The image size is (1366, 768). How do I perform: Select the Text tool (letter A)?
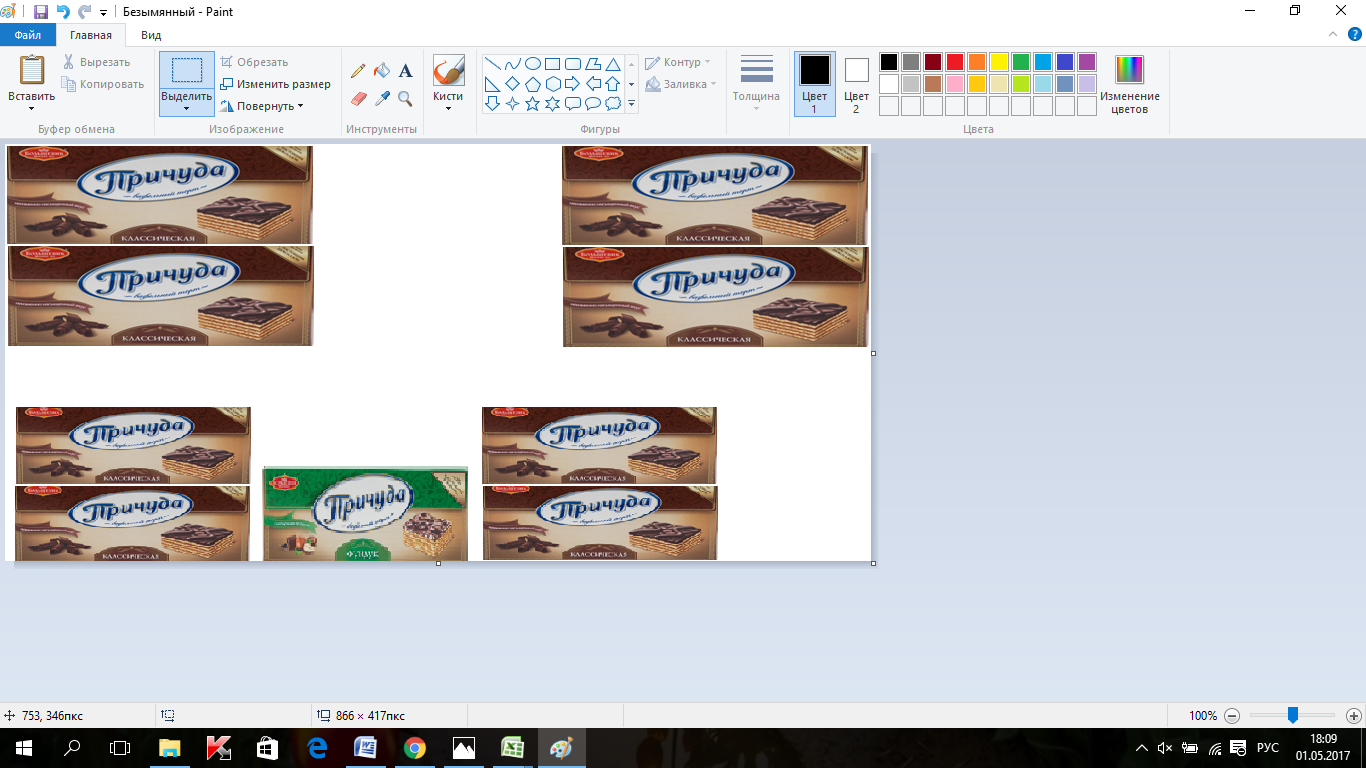coord(406,71)
